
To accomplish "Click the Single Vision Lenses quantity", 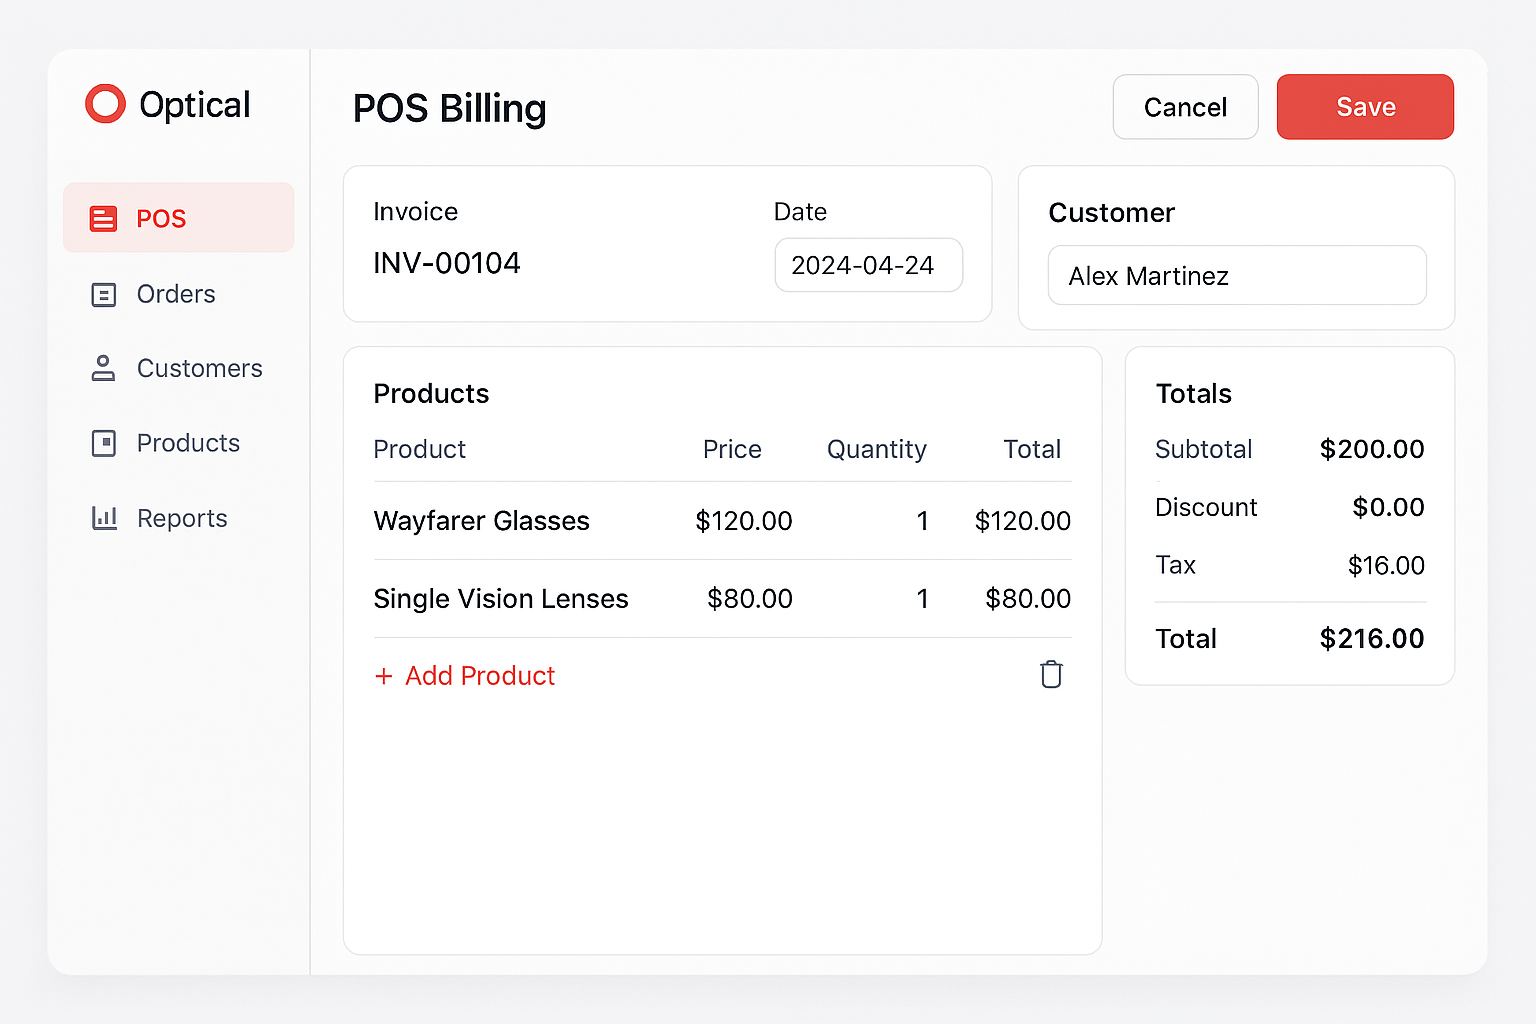I will 922,599.
